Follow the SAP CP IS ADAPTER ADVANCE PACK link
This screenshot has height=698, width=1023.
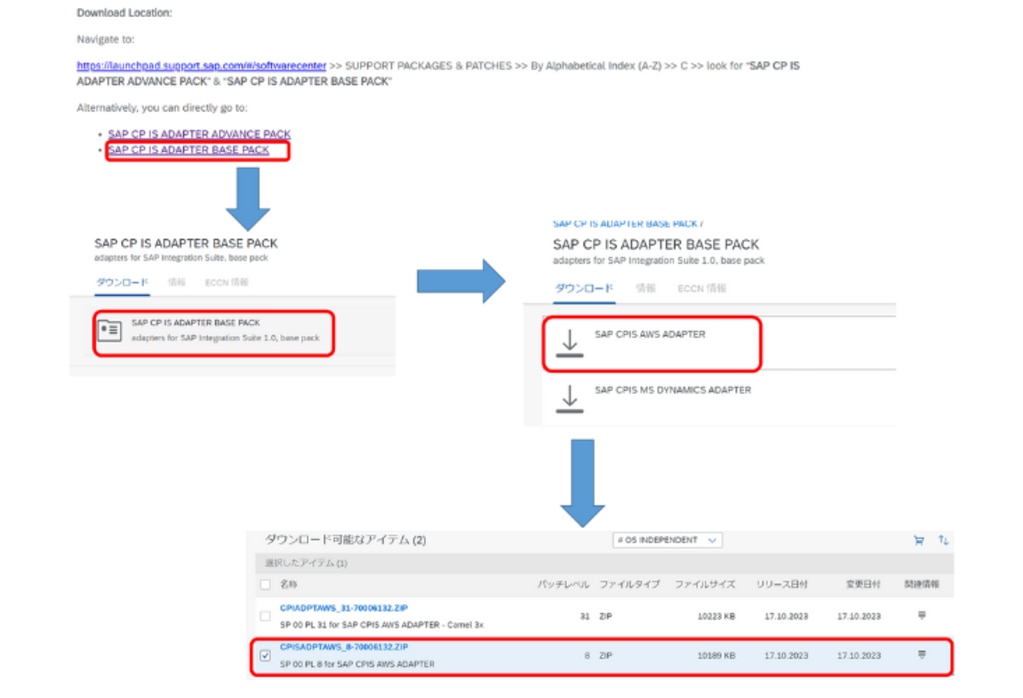199,134
